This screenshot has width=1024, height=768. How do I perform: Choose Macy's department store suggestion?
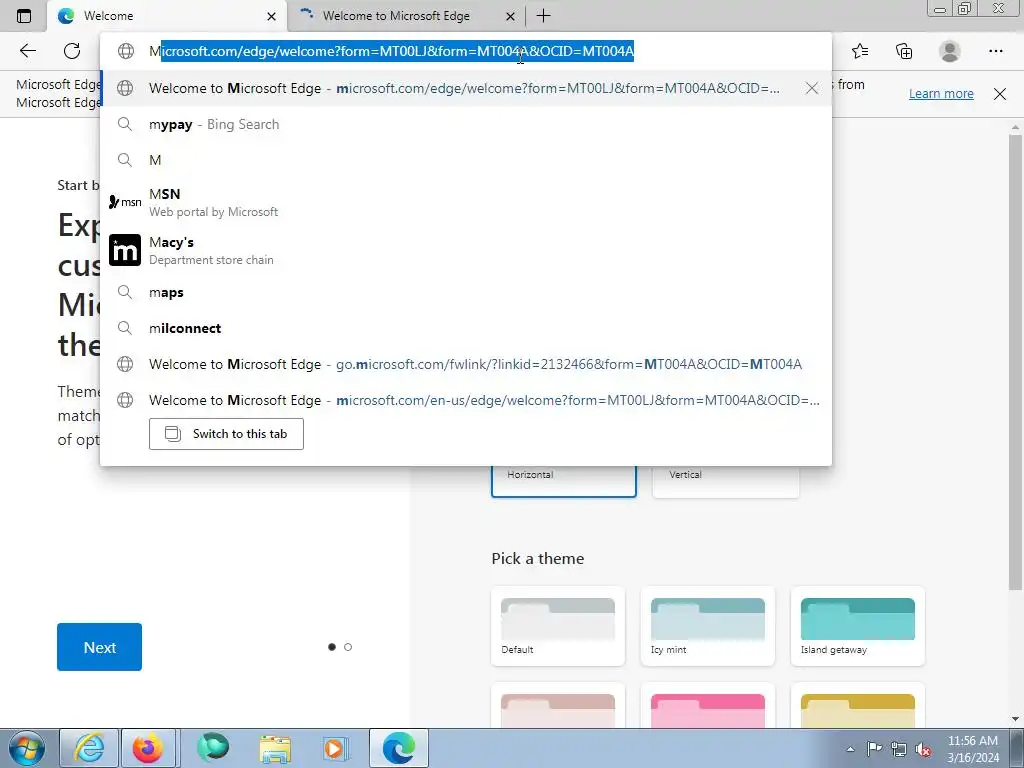click(x=466, y=250)
